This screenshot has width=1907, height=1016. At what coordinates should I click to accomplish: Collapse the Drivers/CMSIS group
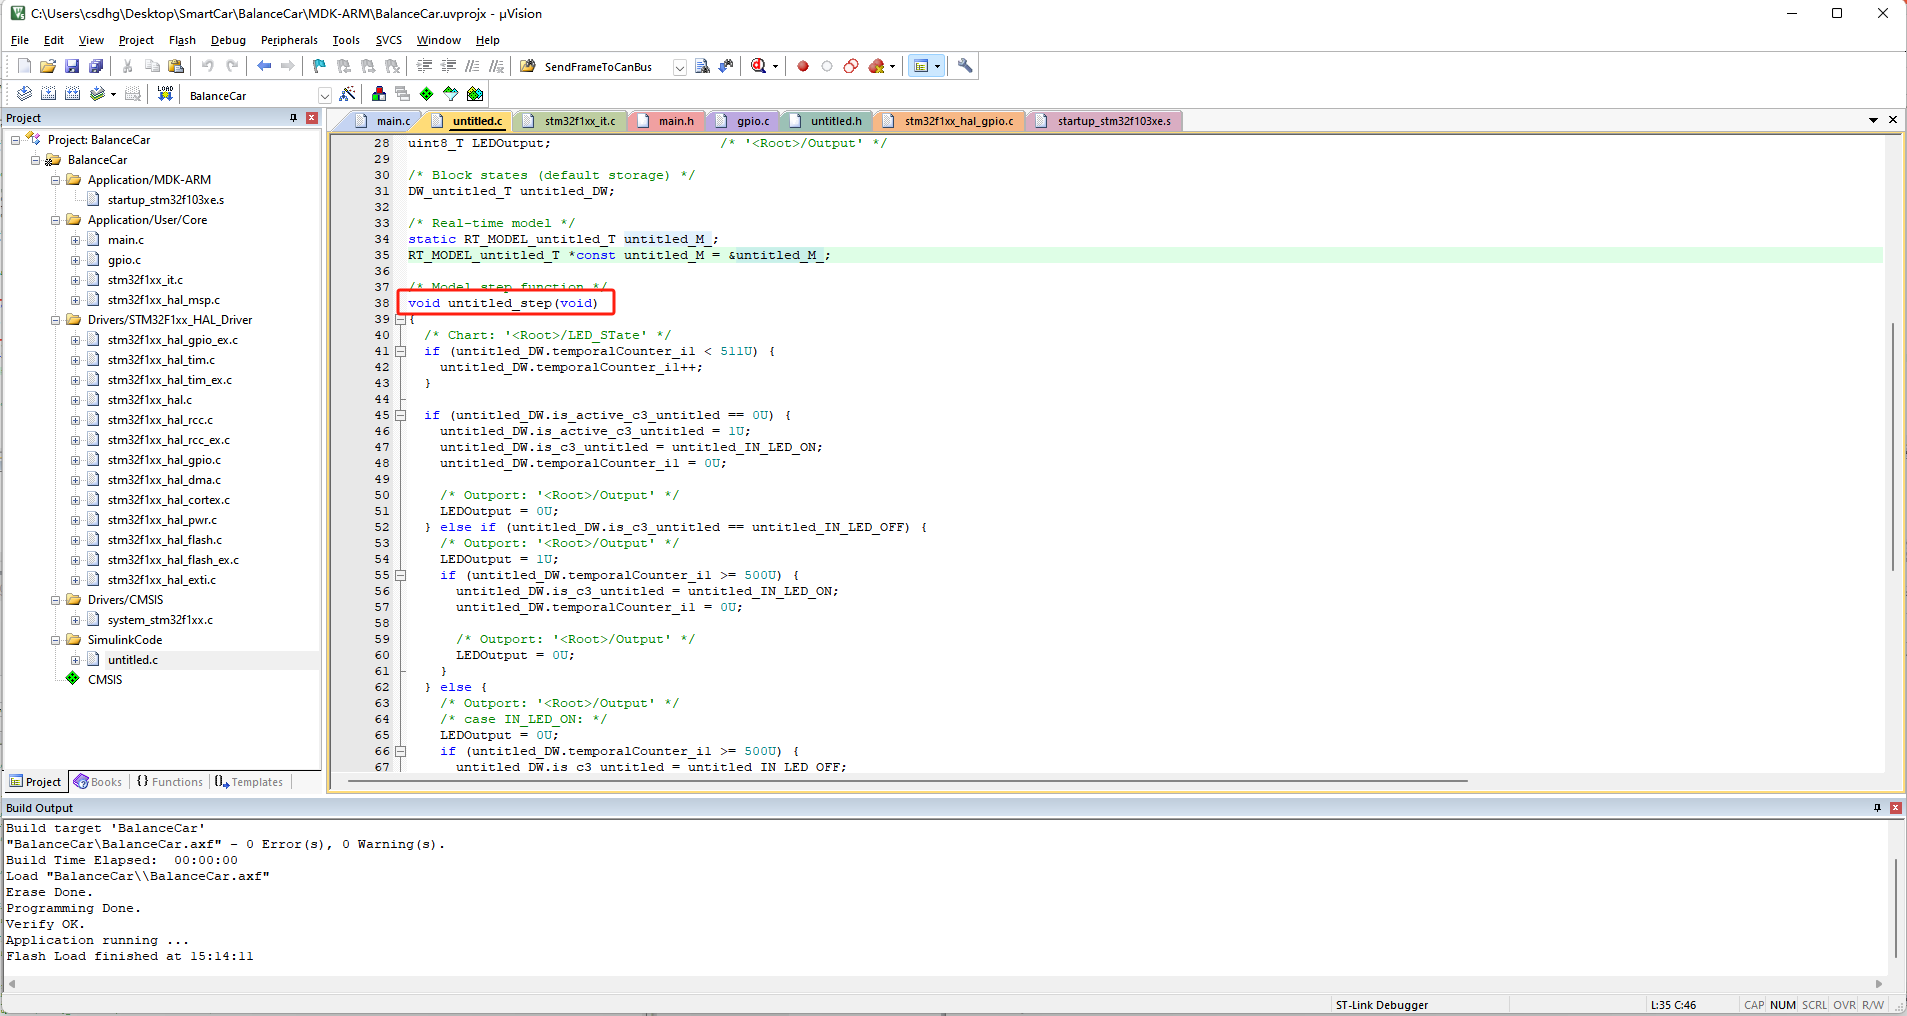56,600
